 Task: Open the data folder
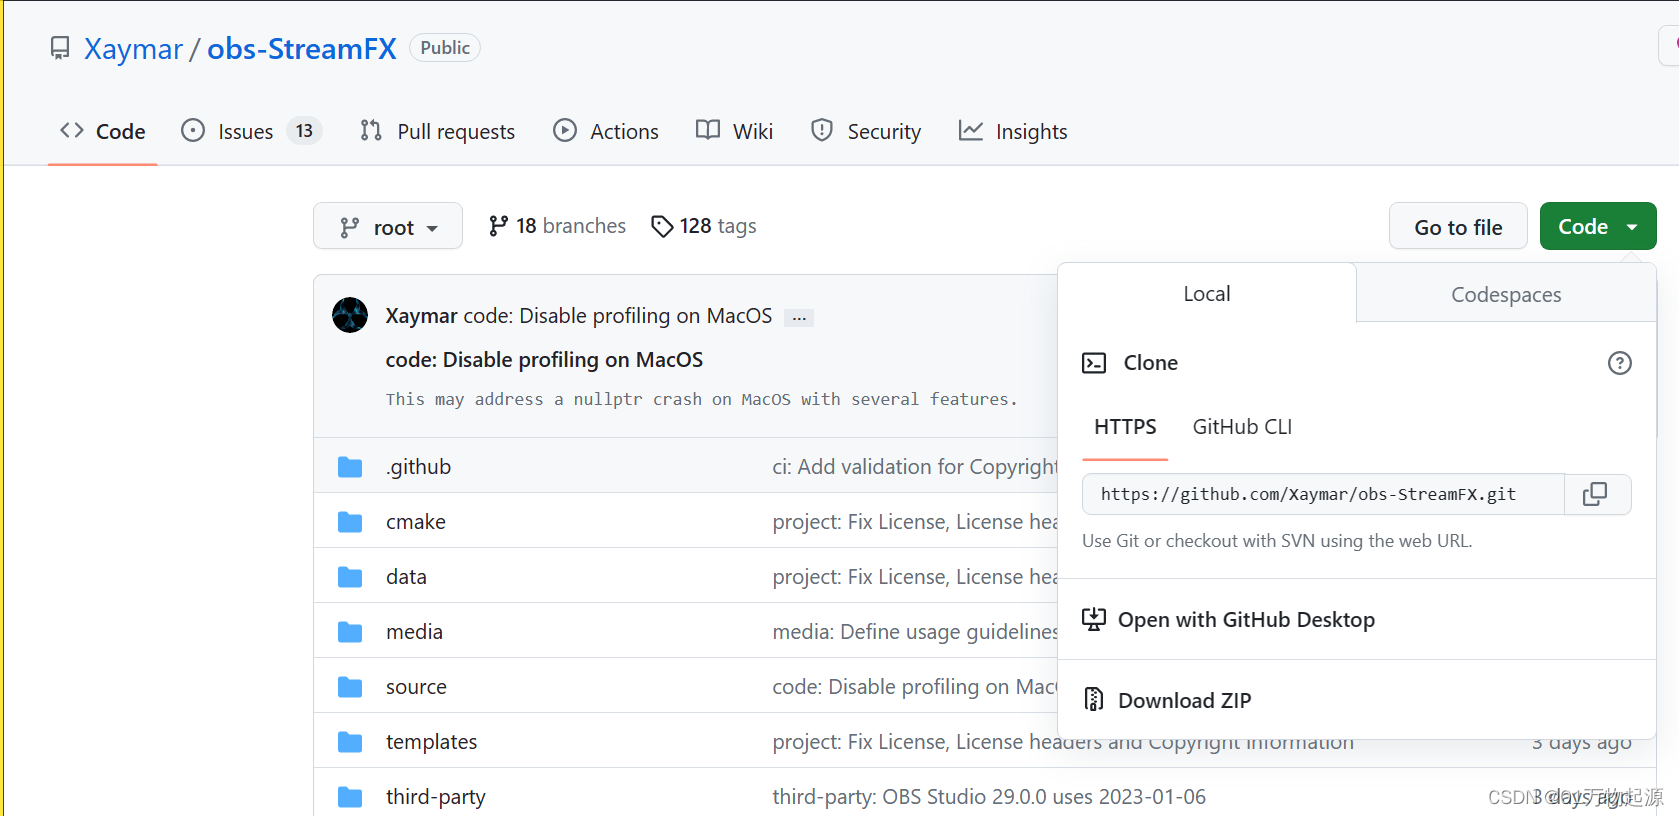[x=406, y=577]
